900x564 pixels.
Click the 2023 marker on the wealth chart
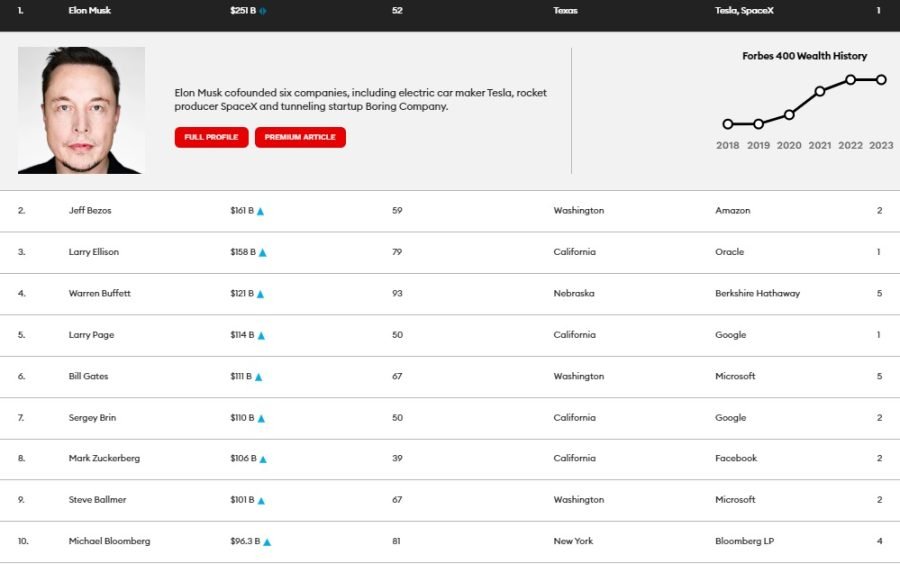tap(881, 79)
